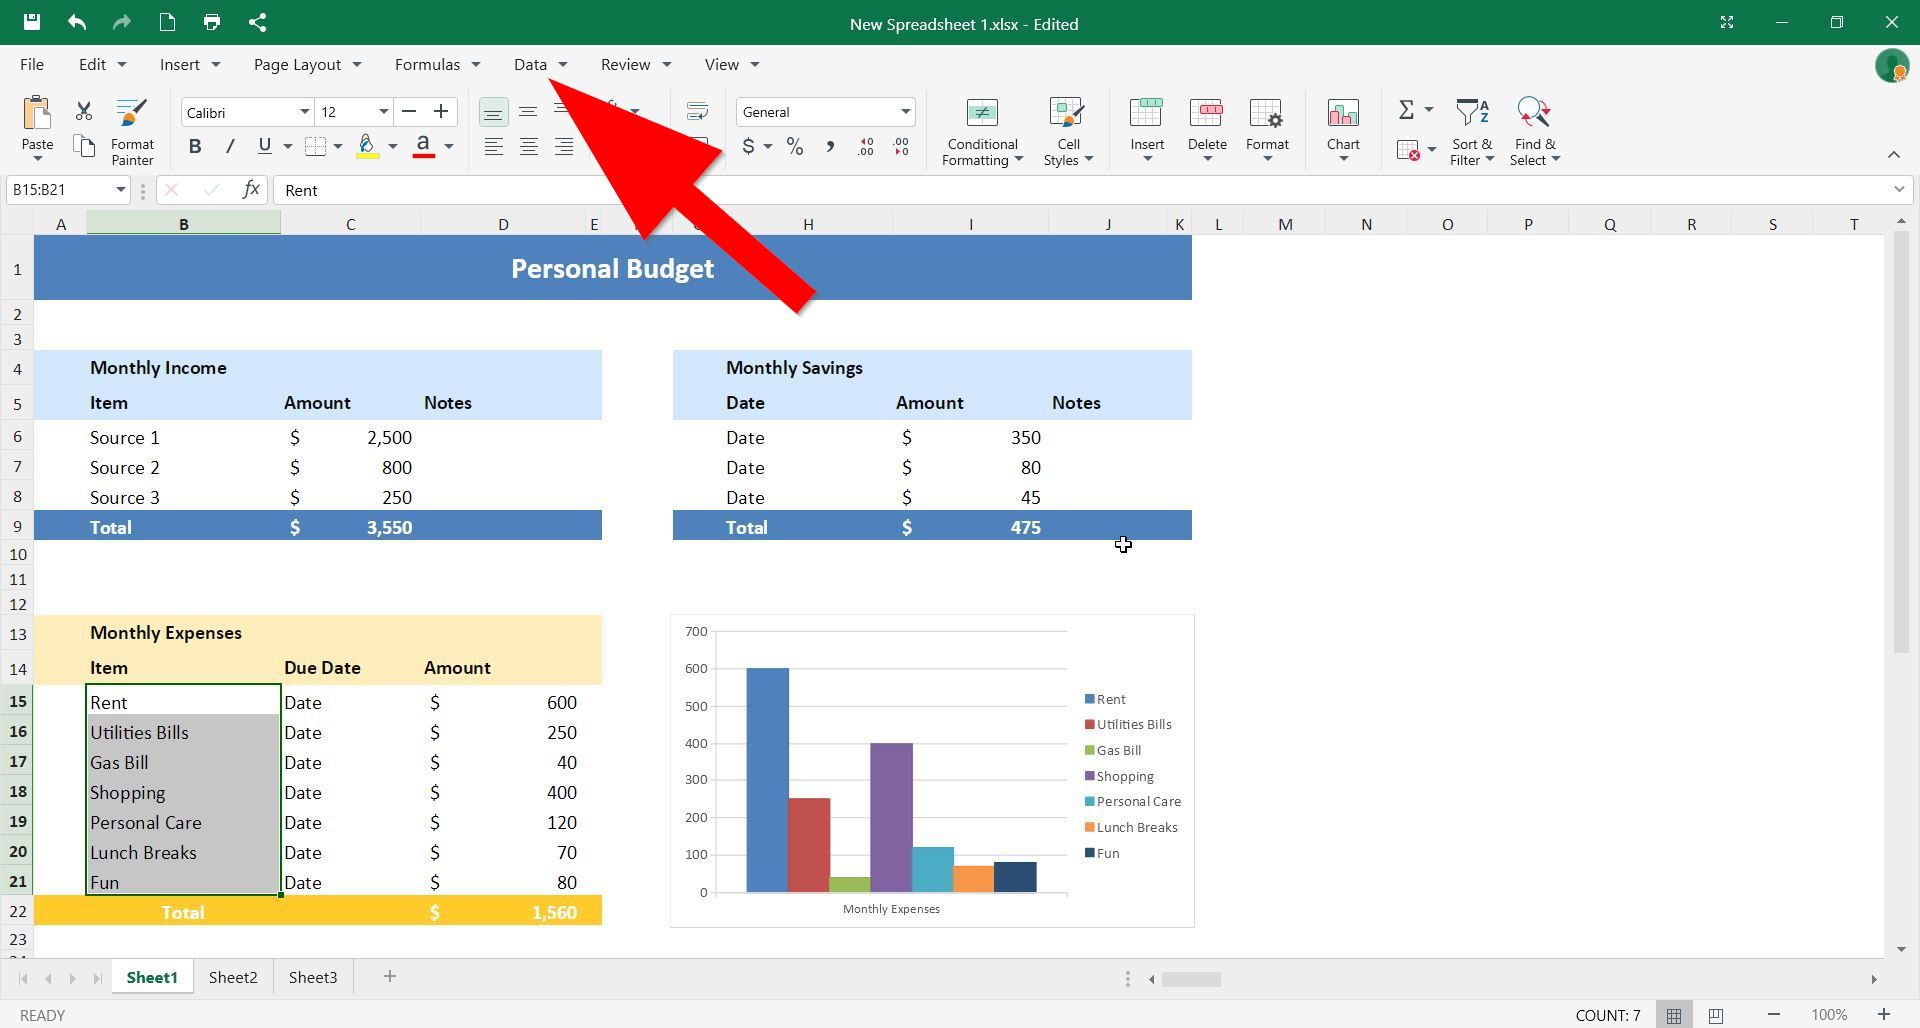Image resolution: width=1920 pixels, height=1028 pixels.
Task: Delete cells using Delete tool
Action: pos(1207,131)
